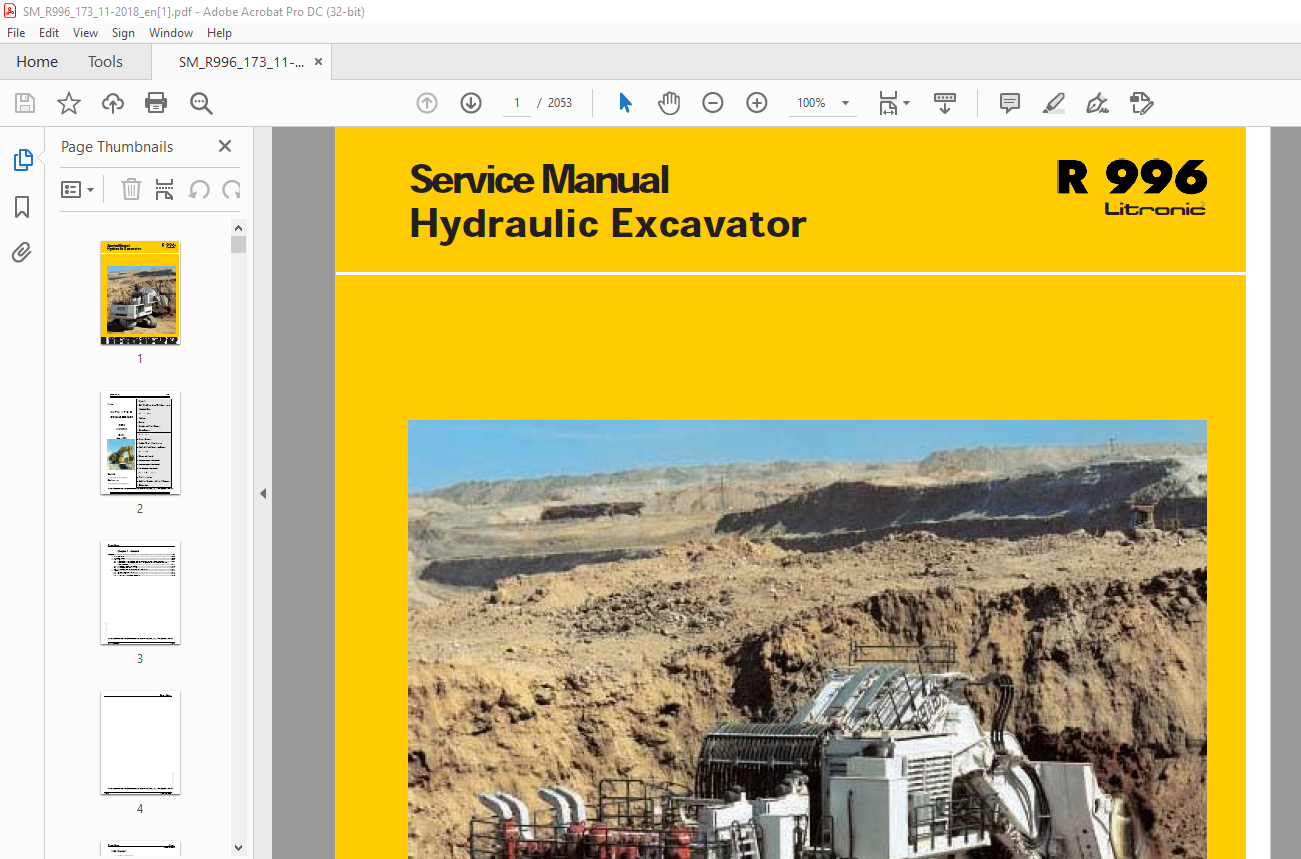The height and width of the screenshot is (859, 1301).
Task: Select the SM_R996_173_11 document tab
Action: pos(241,62)
